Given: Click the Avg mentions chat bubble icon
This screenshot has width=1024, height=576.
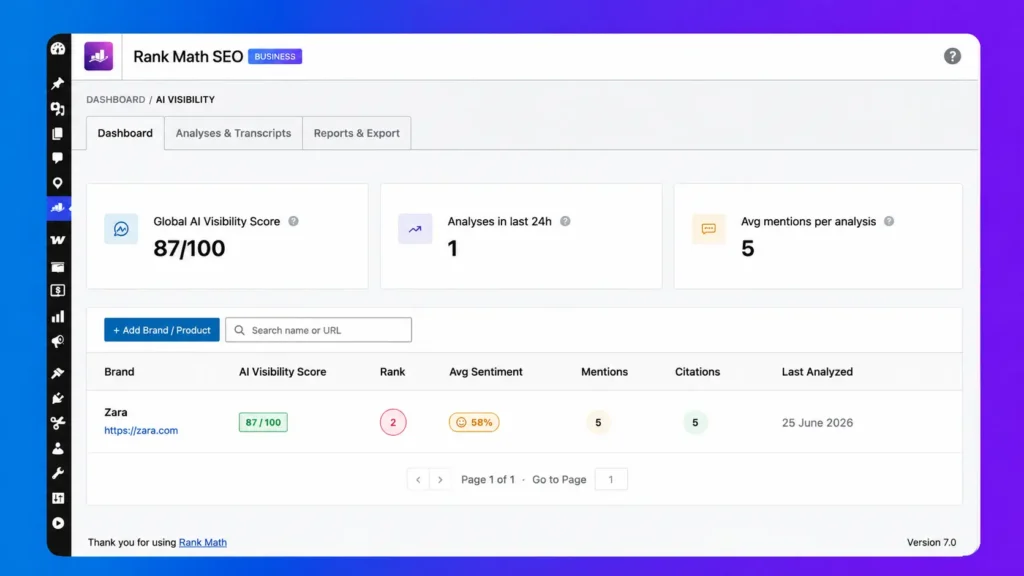Looking at the screenshot, I should pyautogui.click(x=709, y=229).
